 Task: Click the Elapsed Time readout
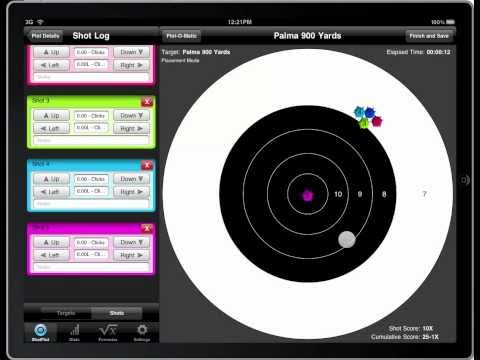pos(418,52)
